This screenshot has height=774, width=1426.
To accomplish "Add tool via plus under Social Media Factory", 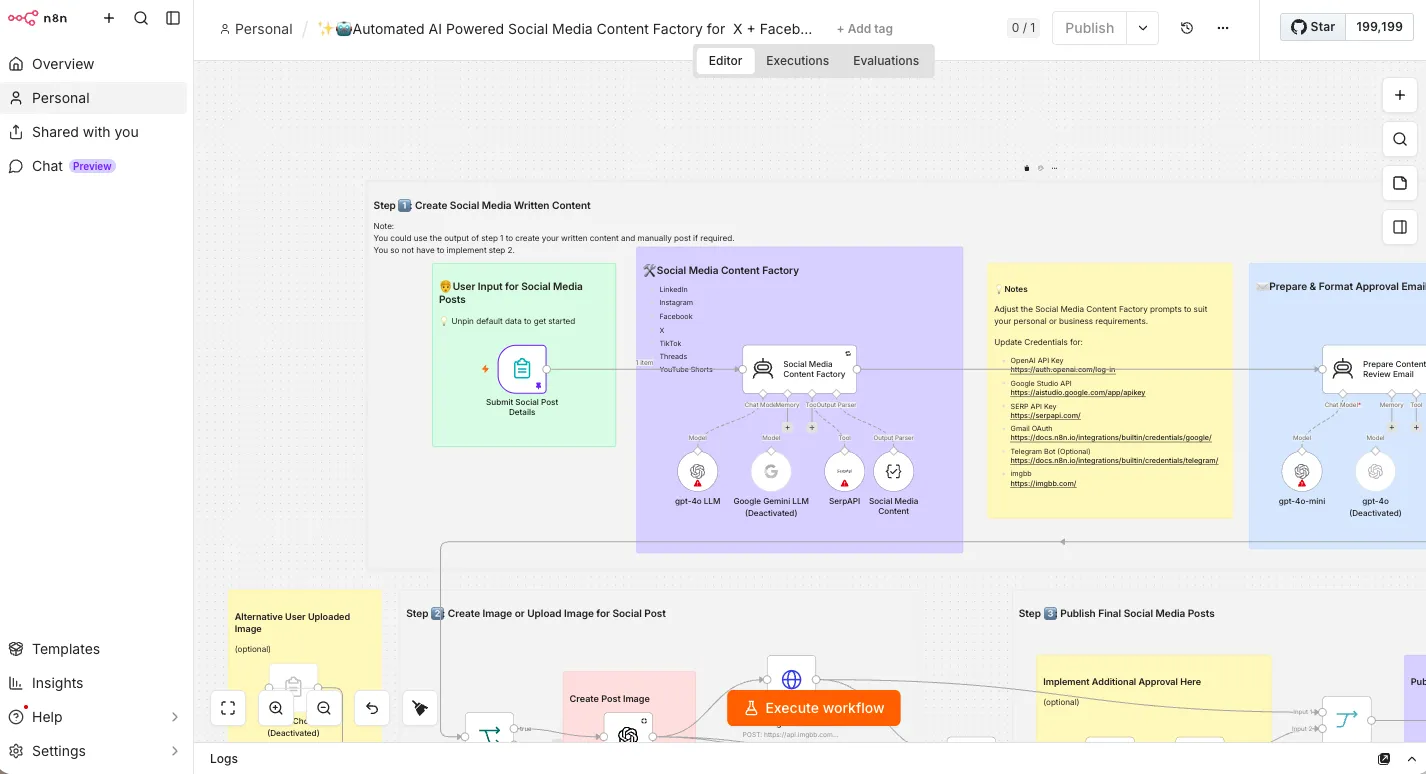I will (812, 427).
